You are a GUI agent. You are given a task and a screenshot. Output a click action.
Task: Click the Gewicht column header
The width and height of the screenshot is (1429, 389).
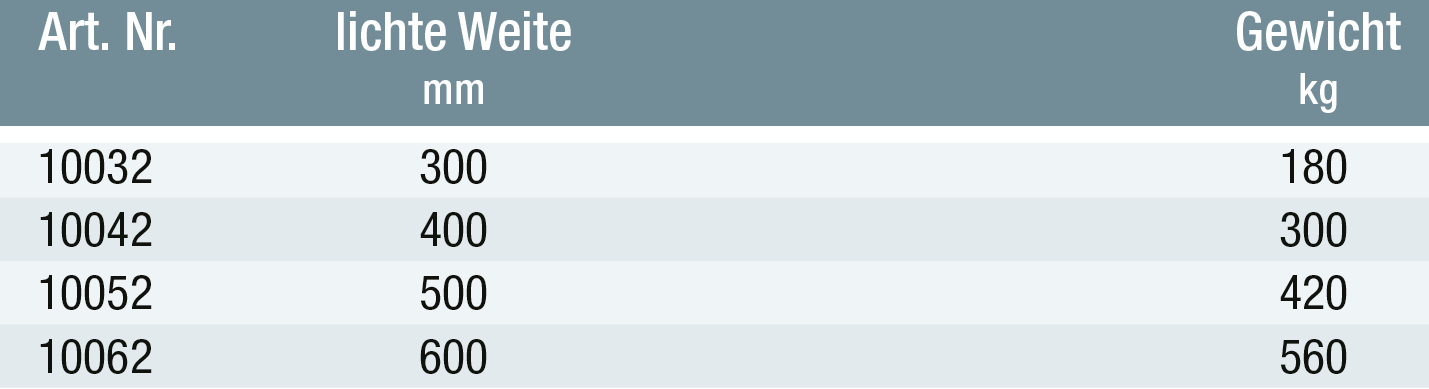1318,35
